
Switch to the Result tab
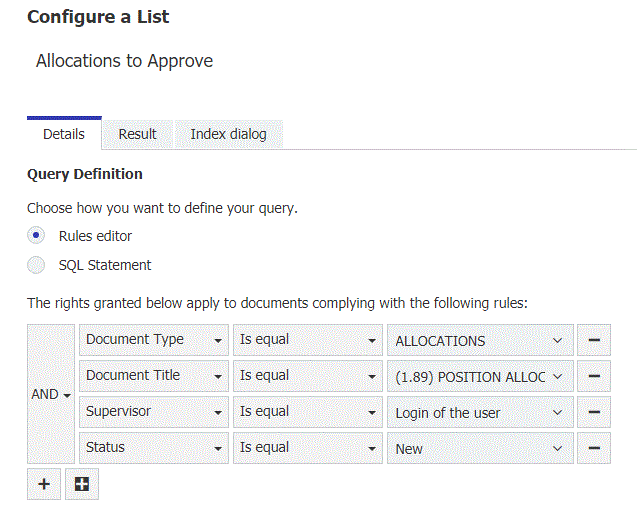(137, 134)
